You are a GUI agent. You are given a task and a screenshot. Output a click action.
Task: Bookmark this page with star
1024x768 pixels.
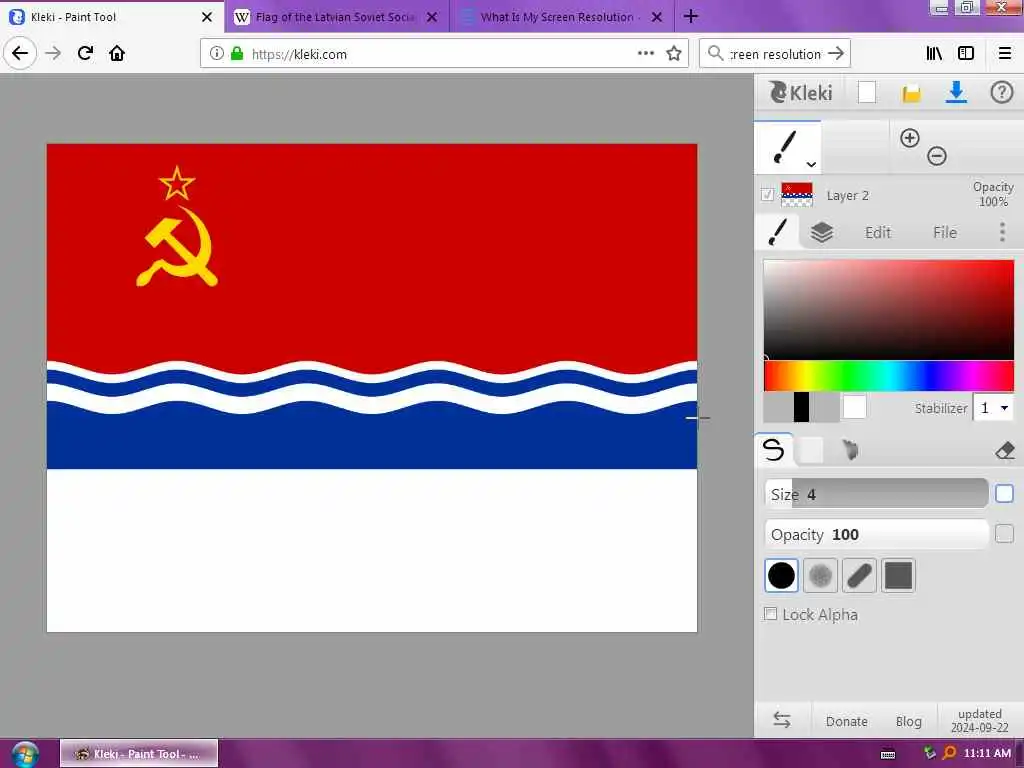point(673,54)
